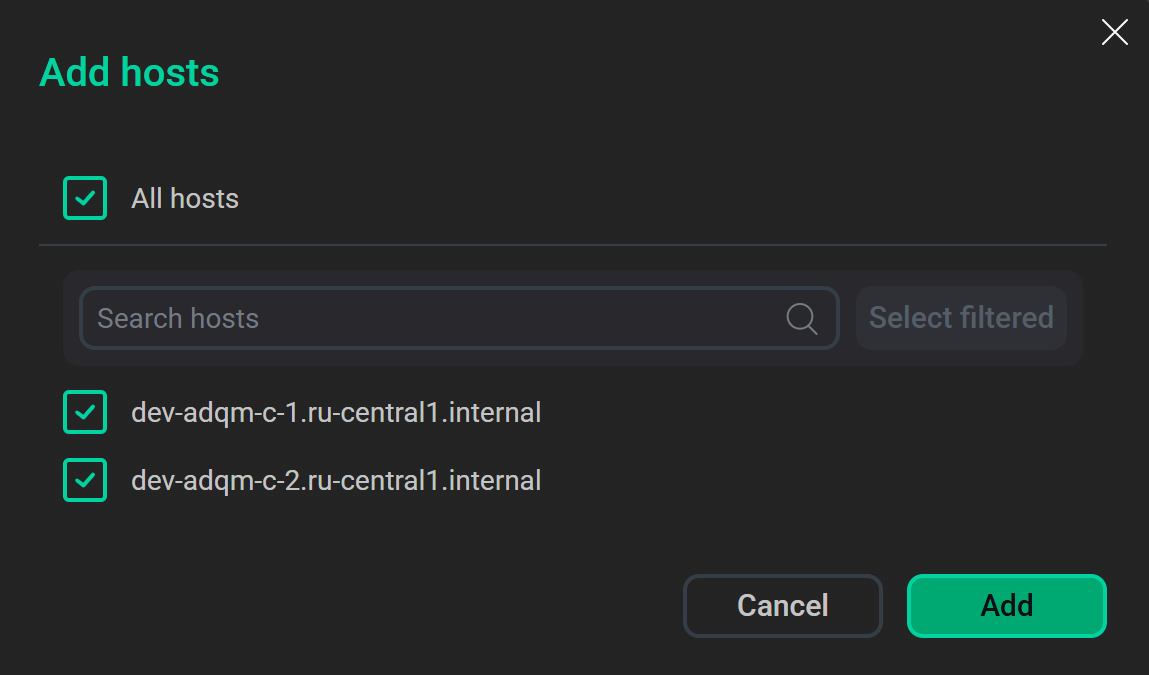Uncheck the dev-adqm-c-2 host checkbox
The height and width of the screenshot is (675, 1149).
click(85, 480)
